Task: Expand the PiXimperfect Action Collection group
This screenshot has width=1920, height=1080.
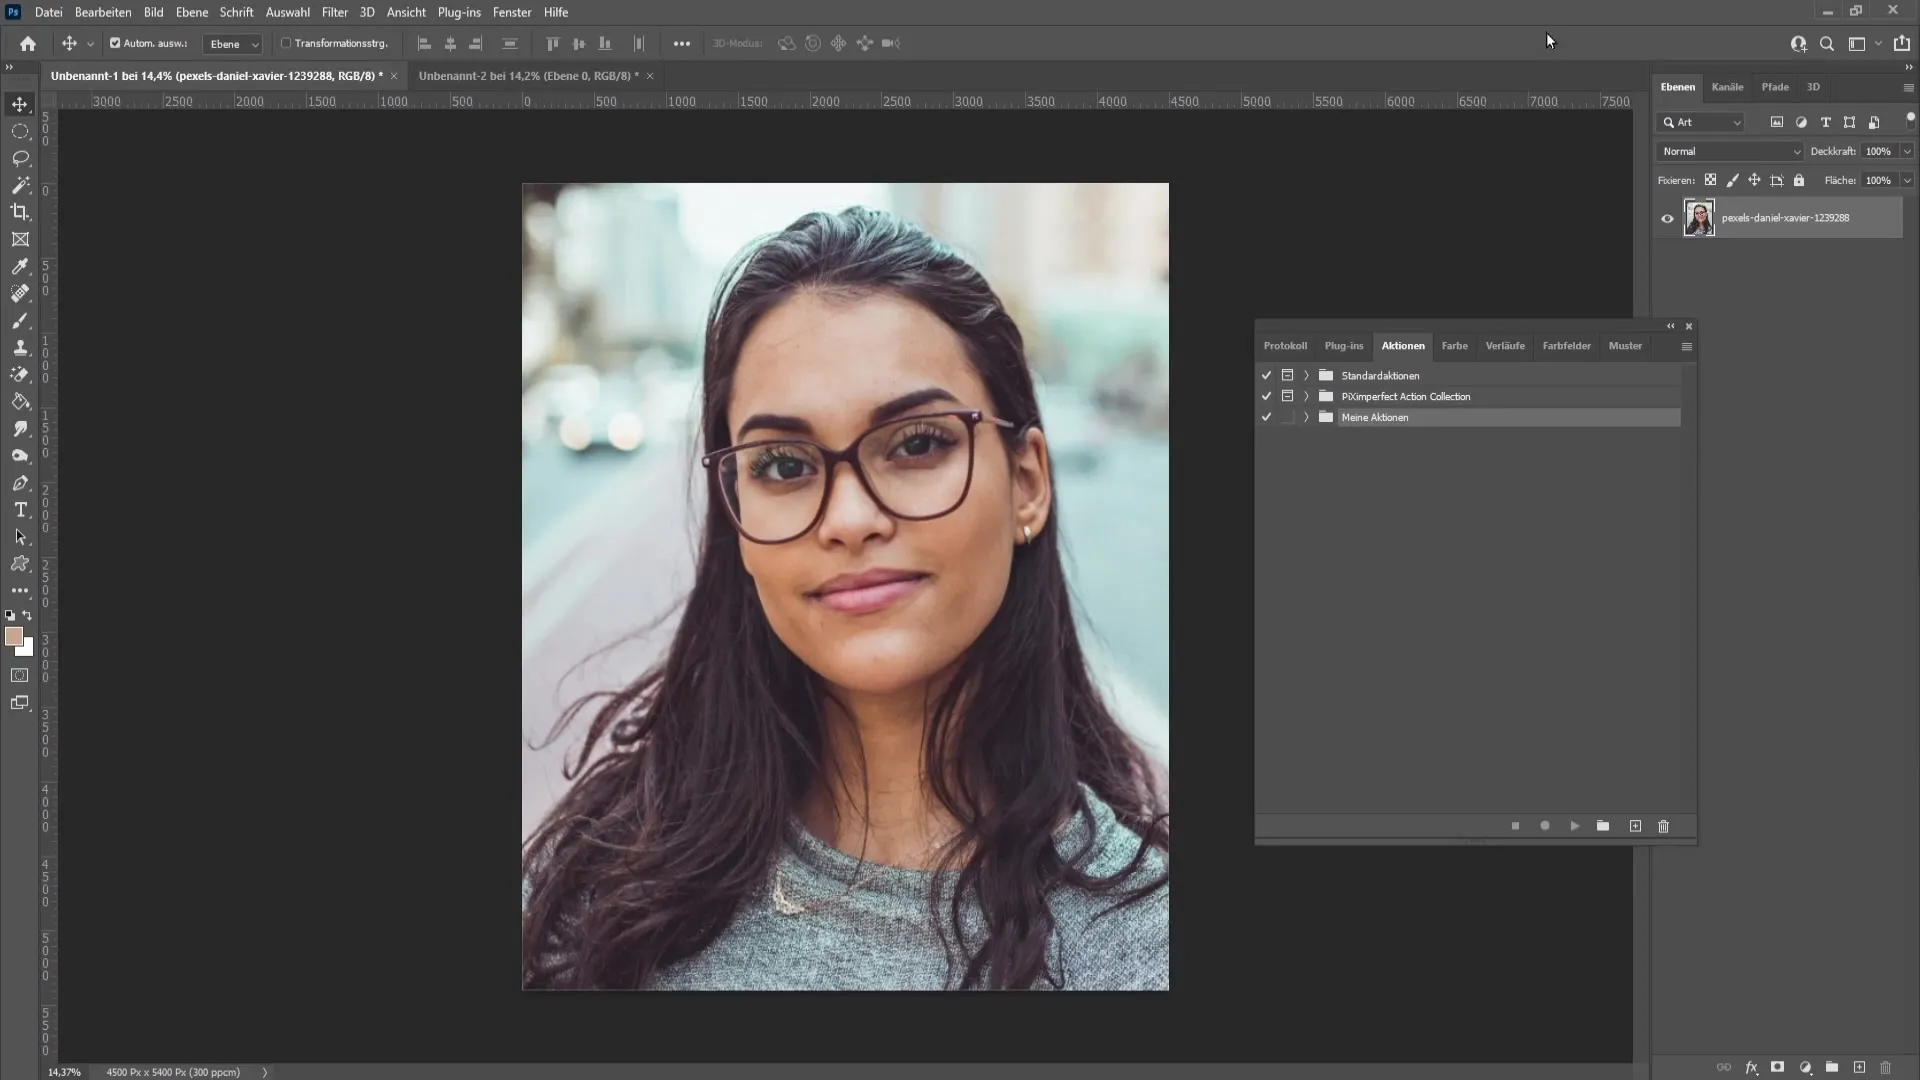Action: click(1305, 396)
